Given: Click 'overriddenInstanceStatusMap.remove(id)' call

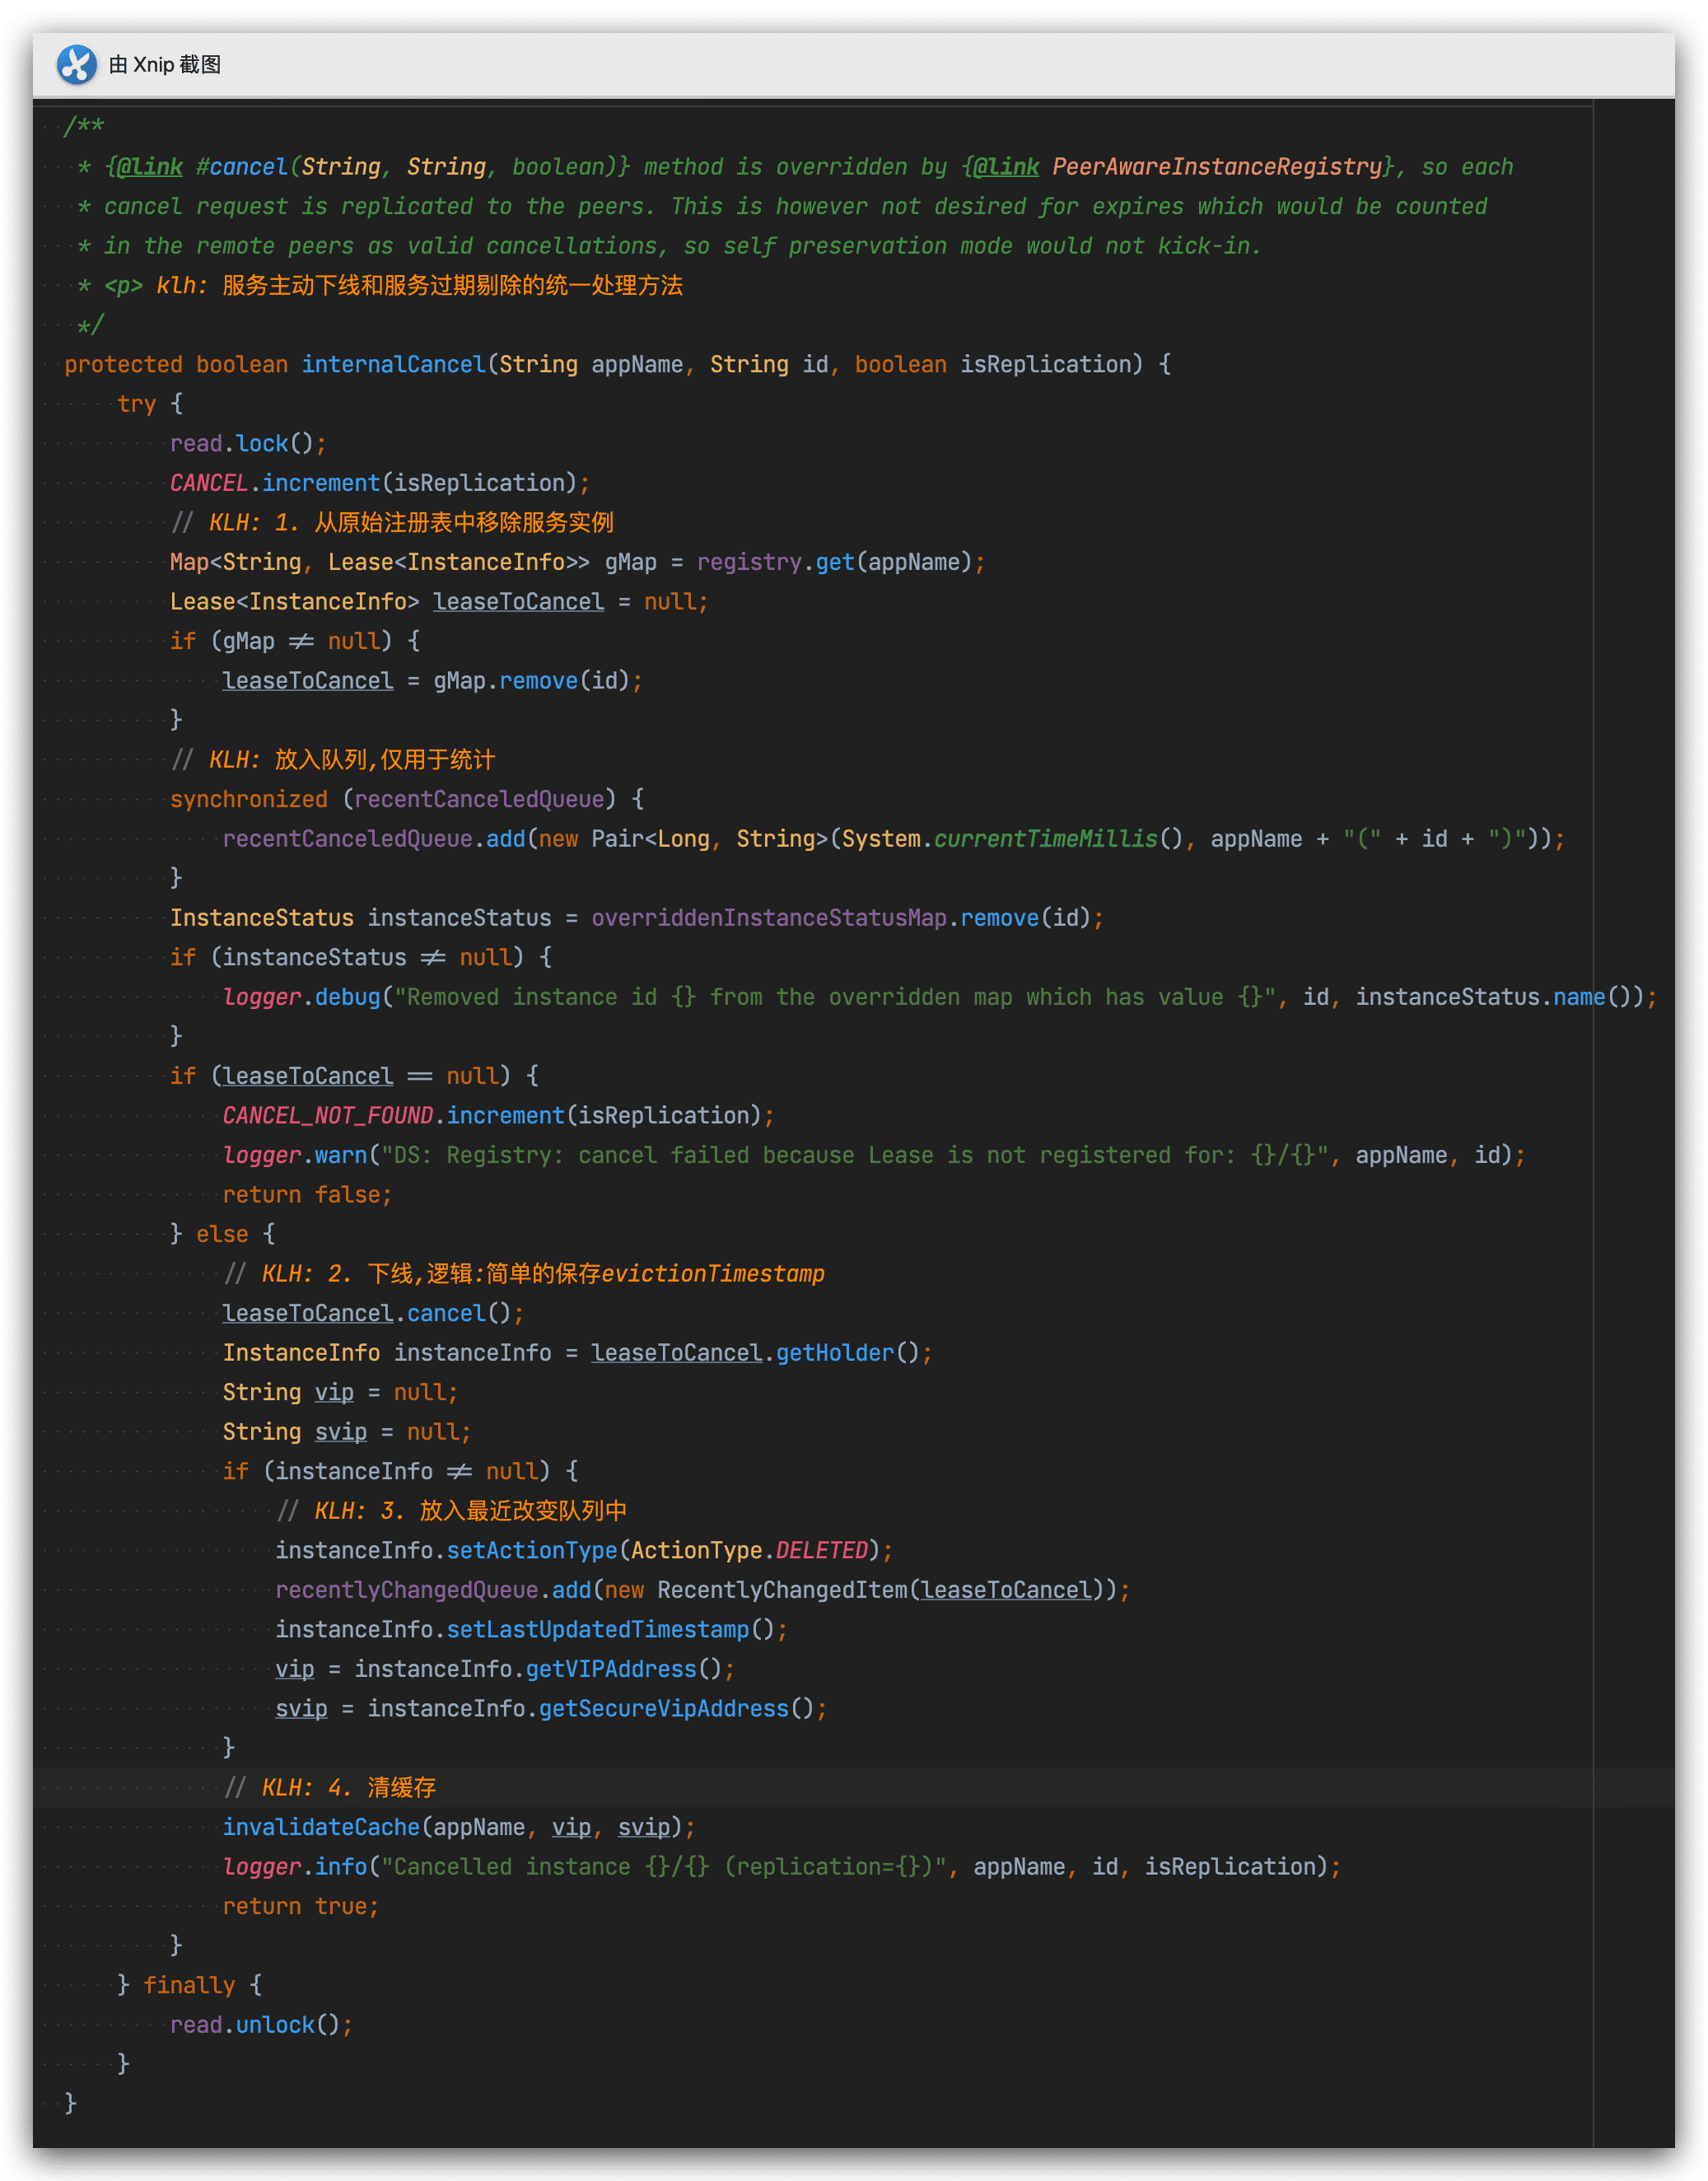Looking at the screenshot, I should pos(842,918).
